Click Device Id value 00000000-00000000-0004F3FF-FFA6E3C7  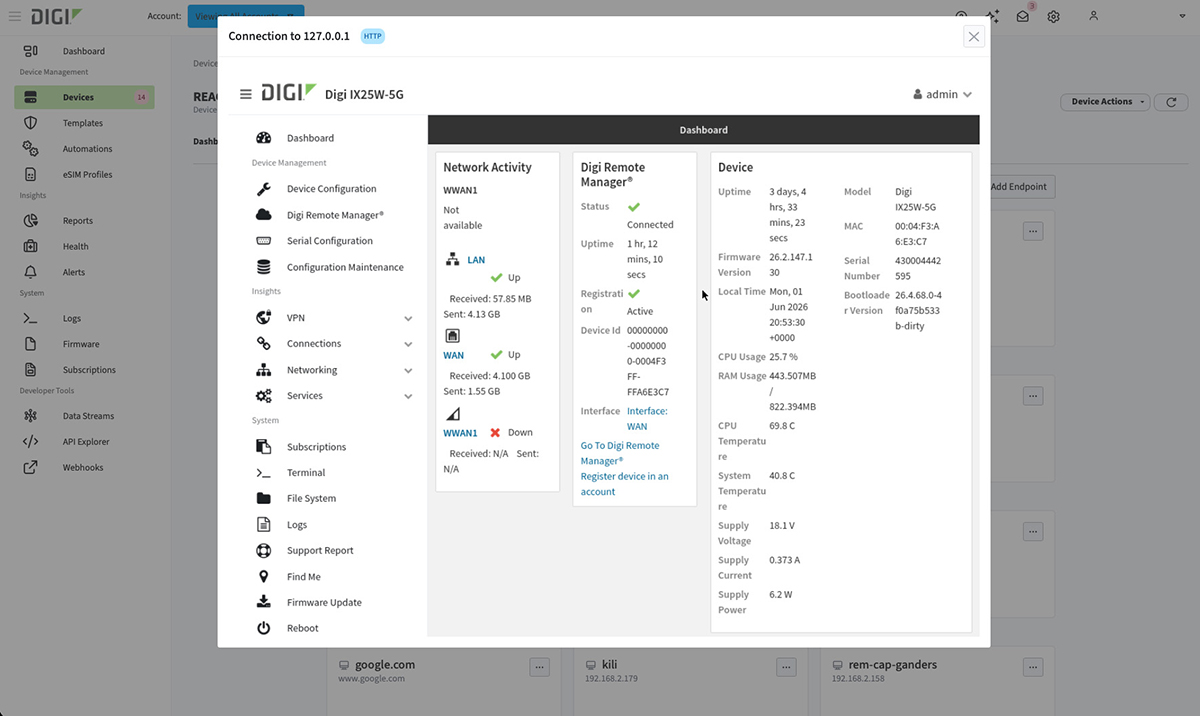coord(648,361)
